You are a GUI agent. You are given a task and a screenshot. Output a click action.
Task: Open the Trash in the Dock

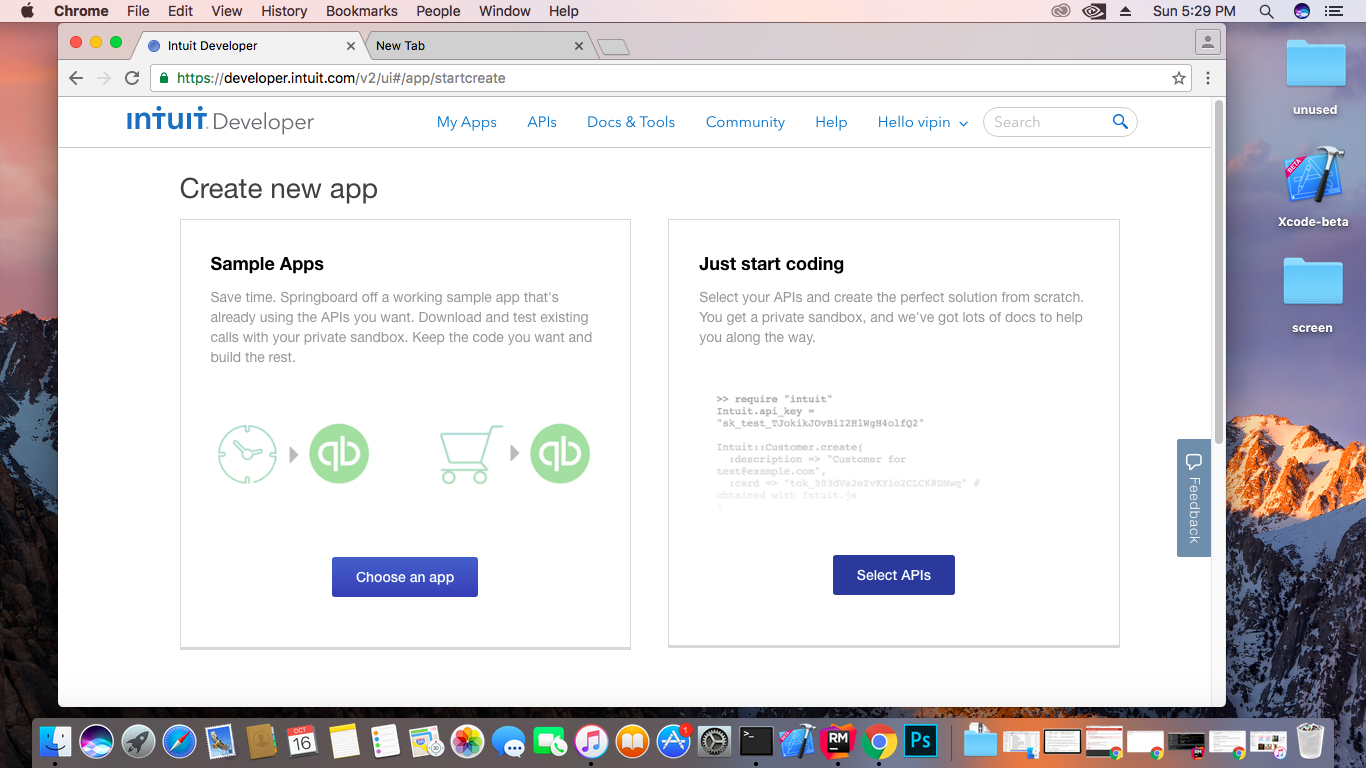click(1310, 742)
